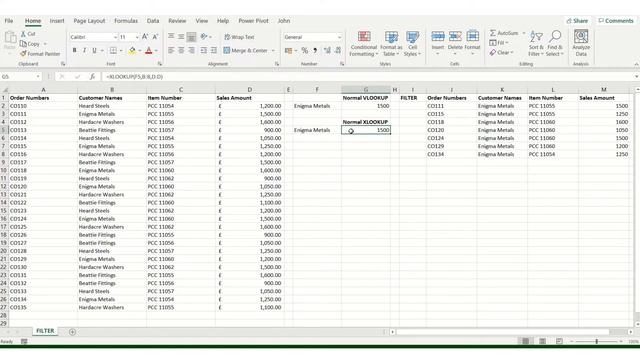Toggle Merge & Center

(245, 50)
